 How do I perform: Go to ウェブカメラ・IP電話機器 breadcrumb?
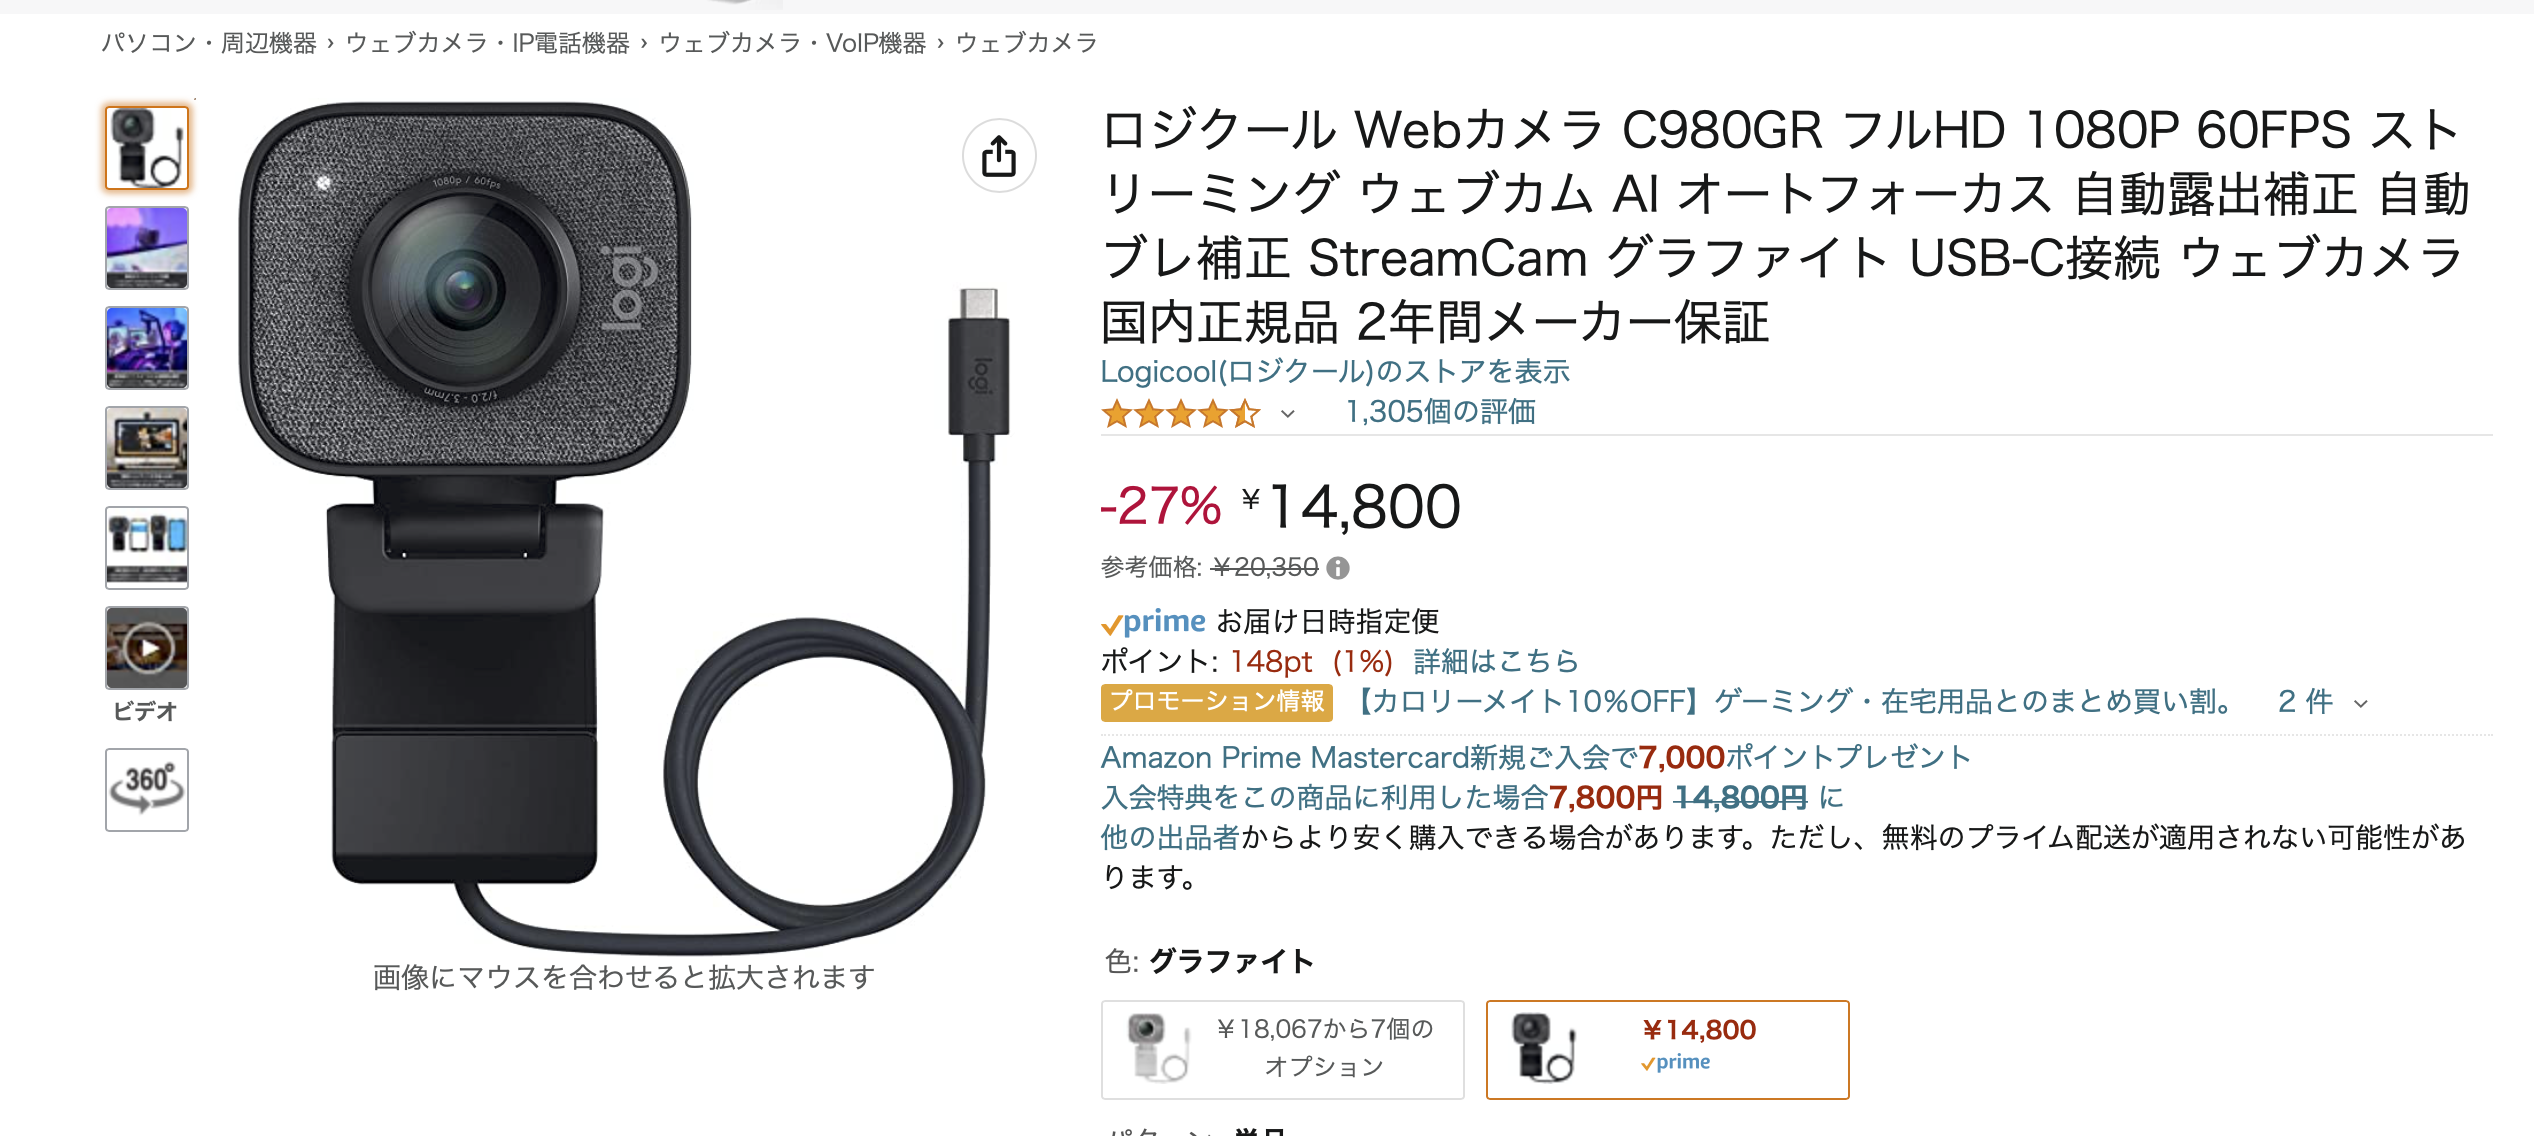pyautogui.click(x=487, y=43)
